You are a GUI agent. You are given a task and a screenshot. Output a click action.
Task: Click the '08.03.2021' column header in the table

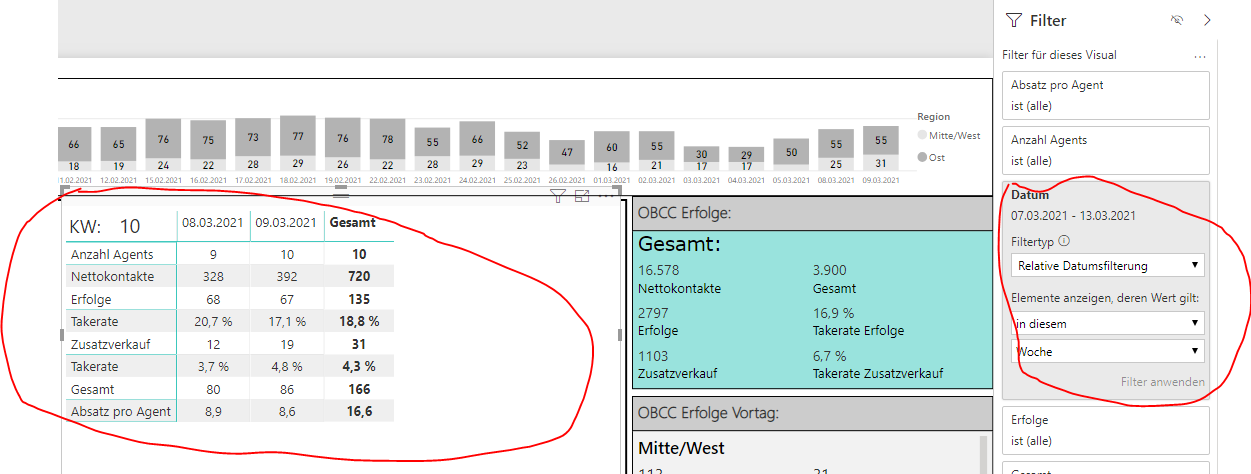(x=213, y=223)
